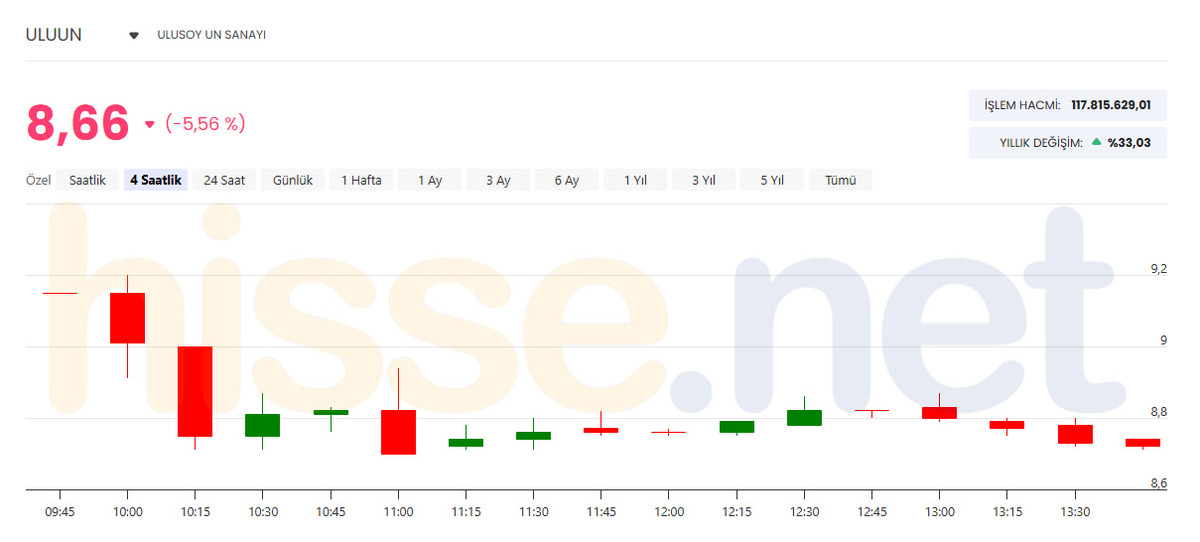Image resolution: width=1200 pixels, height=542 pixels.
Task: Click the 8,6 price axis label
Action: point(1159,484)
